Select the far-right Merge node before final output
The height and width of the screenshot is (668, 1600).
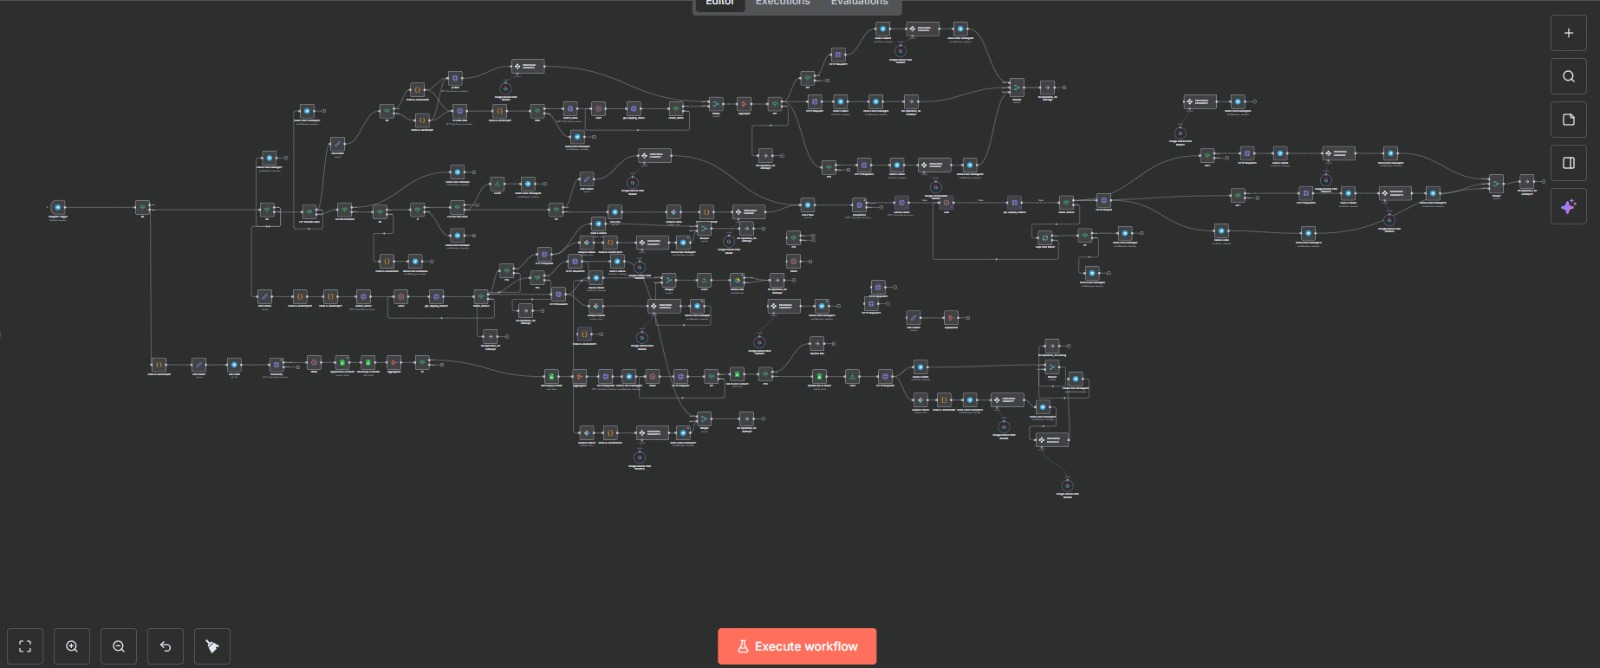[x=1496, y=183]
